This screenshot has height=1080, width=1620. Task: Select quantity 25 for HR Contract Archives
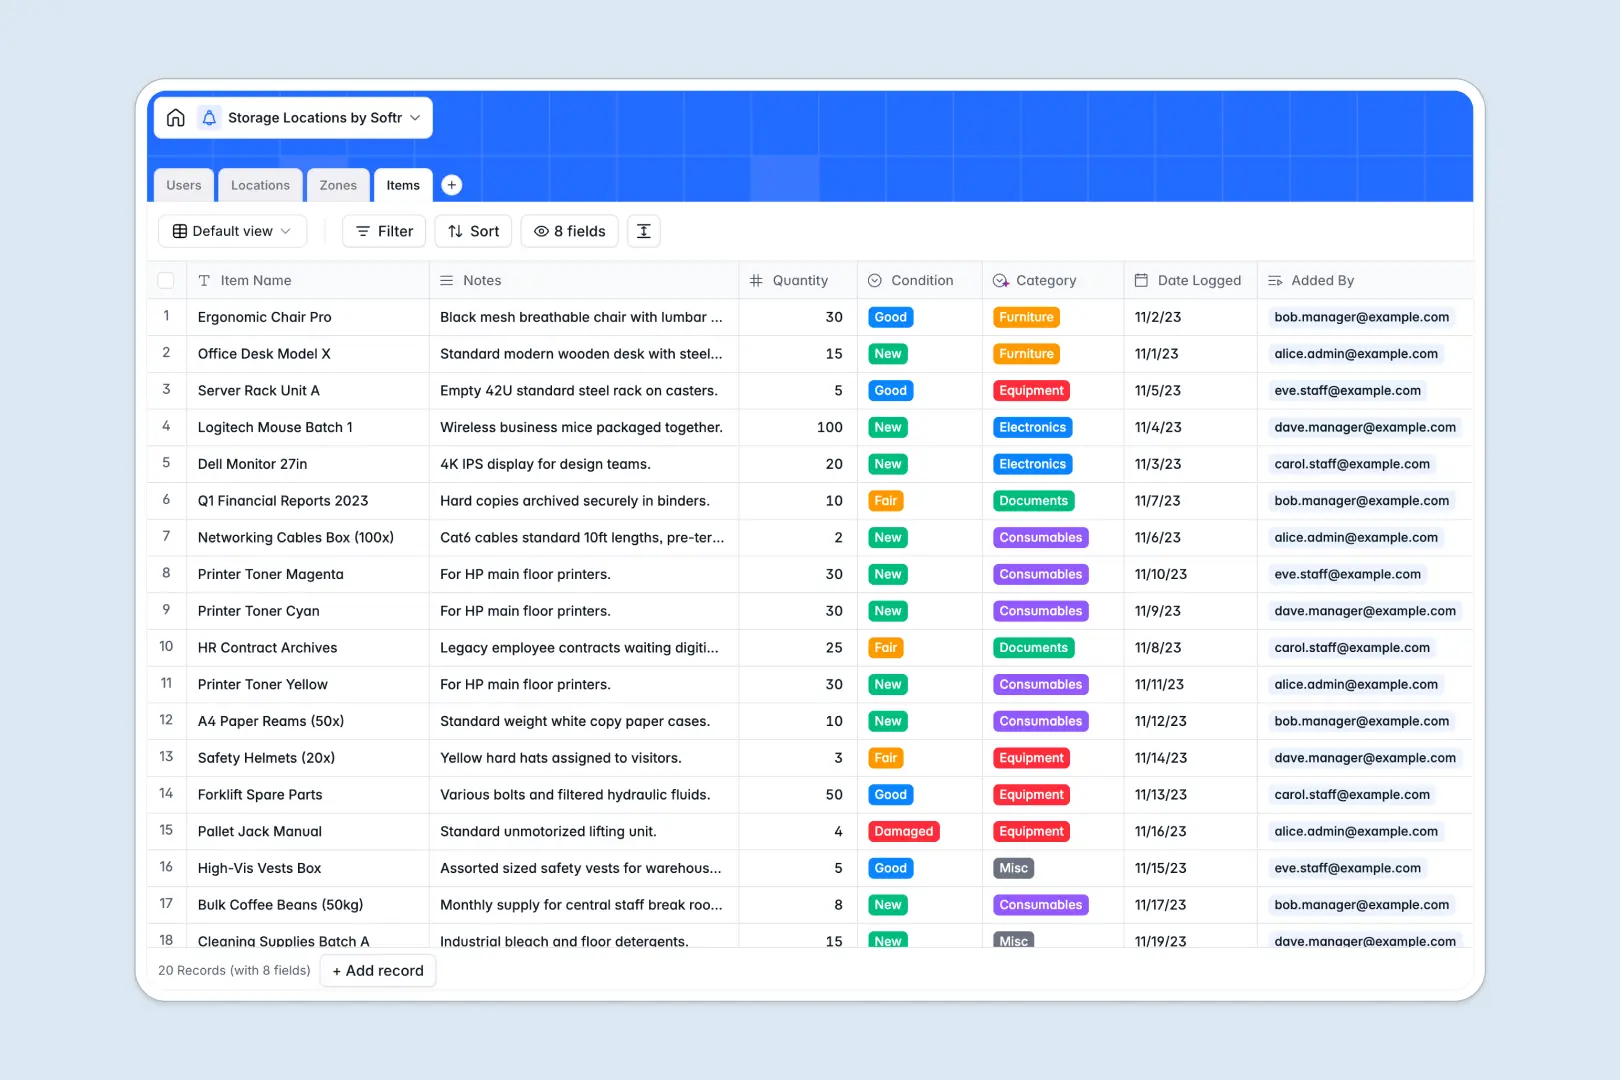pos(798,648)
